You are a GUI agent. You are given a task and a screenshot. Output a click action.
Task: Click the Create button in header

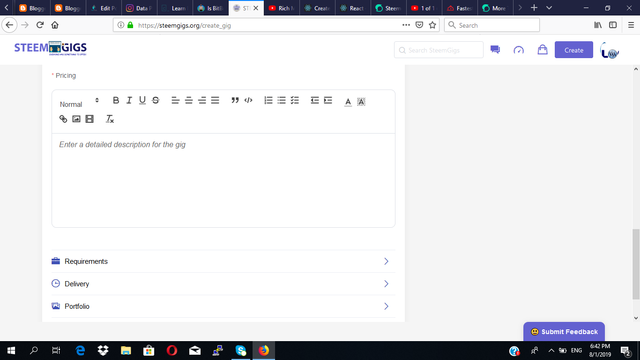(573, 50)
